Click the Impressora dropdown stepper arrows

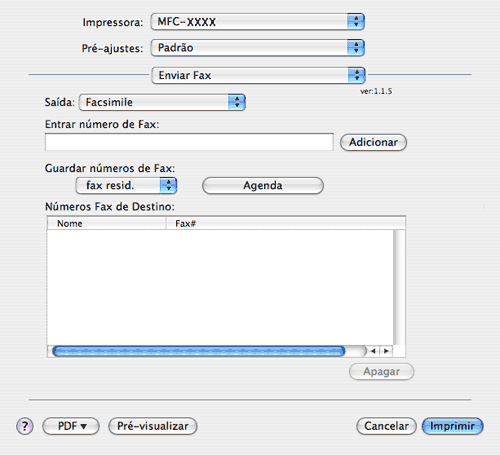(356, 22)
